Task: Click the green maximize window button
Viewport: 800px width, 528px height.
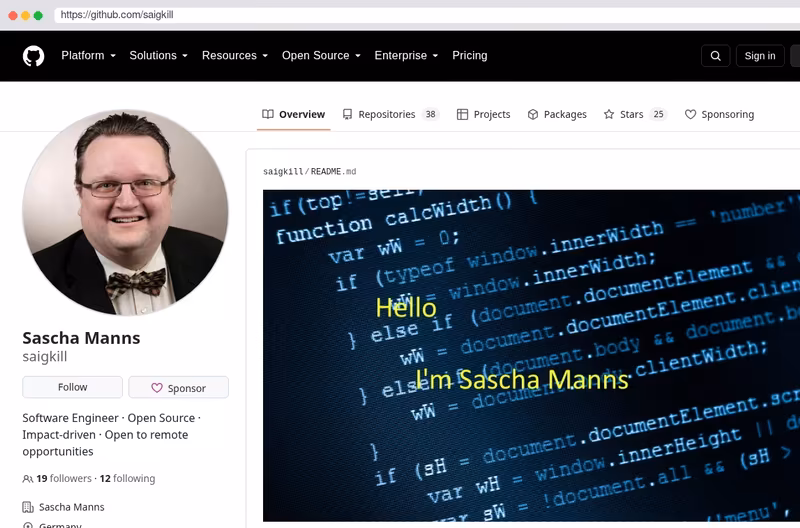Action: [x=38, y=15]
